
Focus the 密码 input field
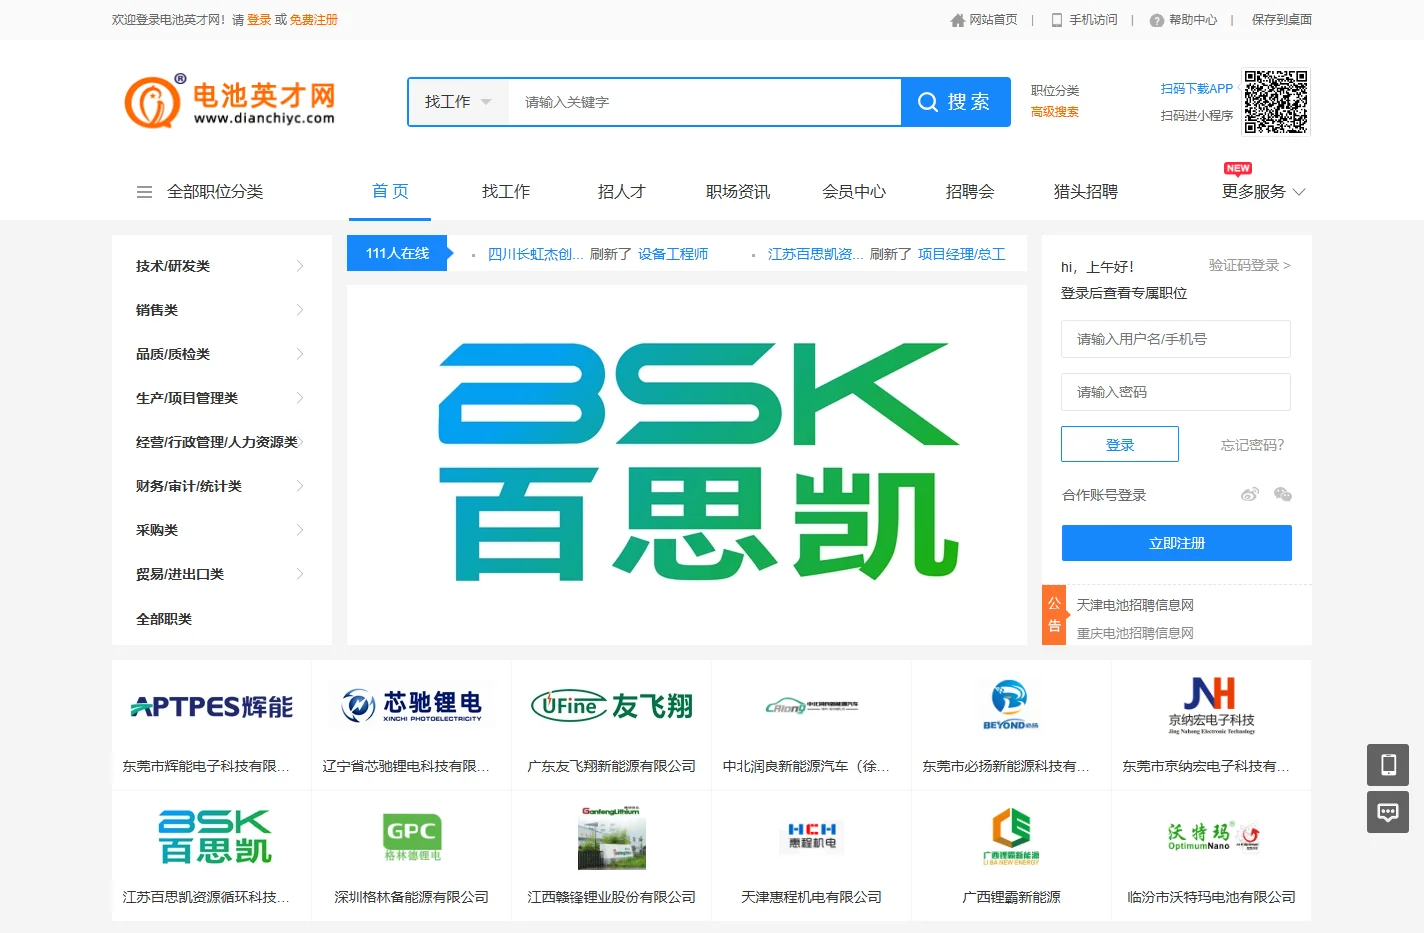click(1176, 392)
